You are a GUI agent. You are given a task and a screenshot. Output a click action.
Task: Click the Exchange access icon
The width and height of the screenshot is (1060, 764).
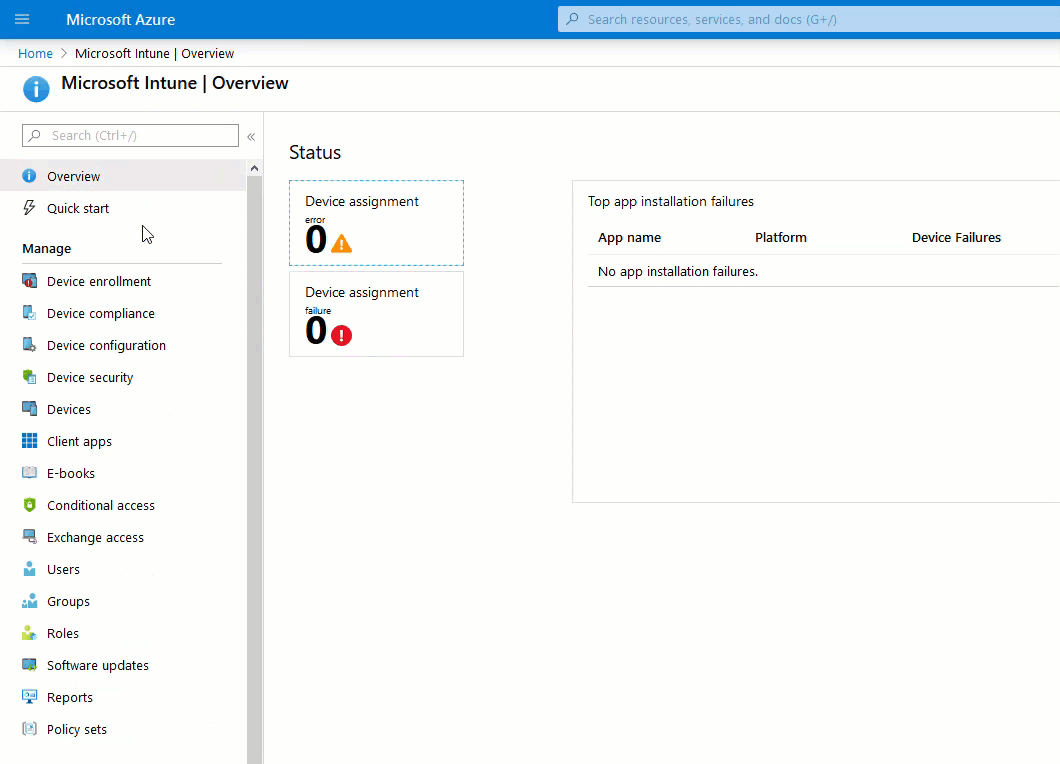coord(29,537)
